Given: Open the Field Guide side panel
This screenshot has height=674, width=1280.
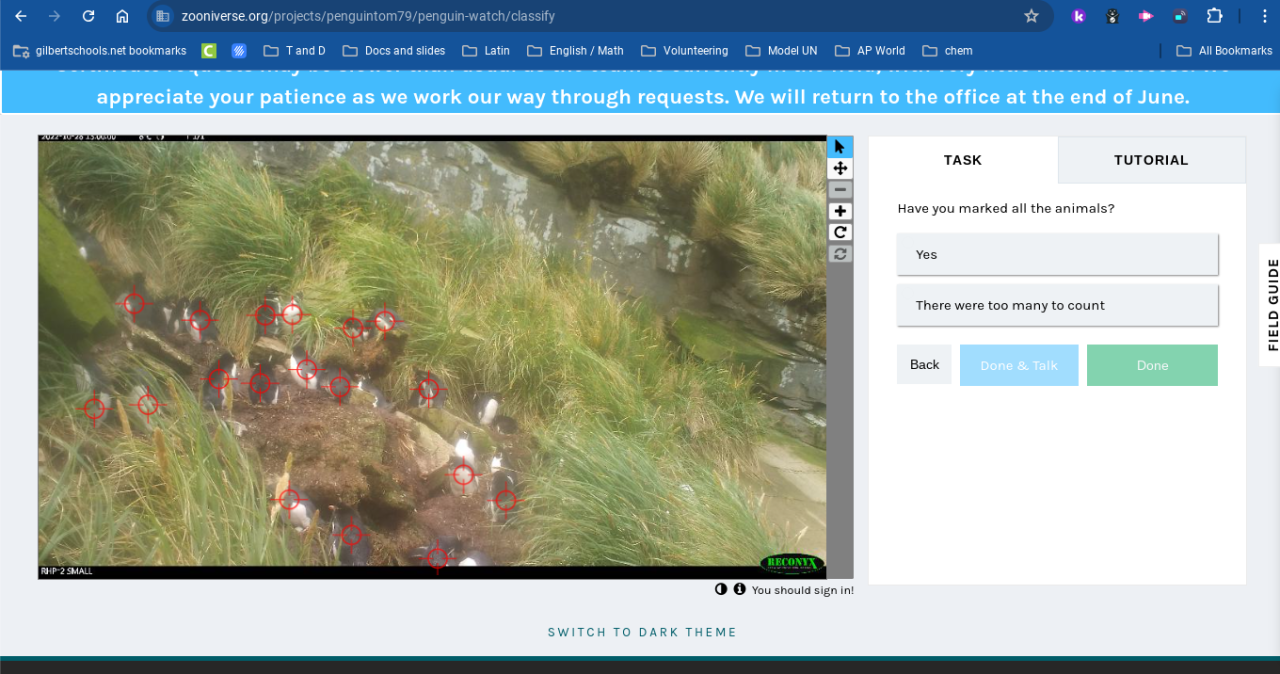Looking at the screenshot, I should tap(1272, 304).
